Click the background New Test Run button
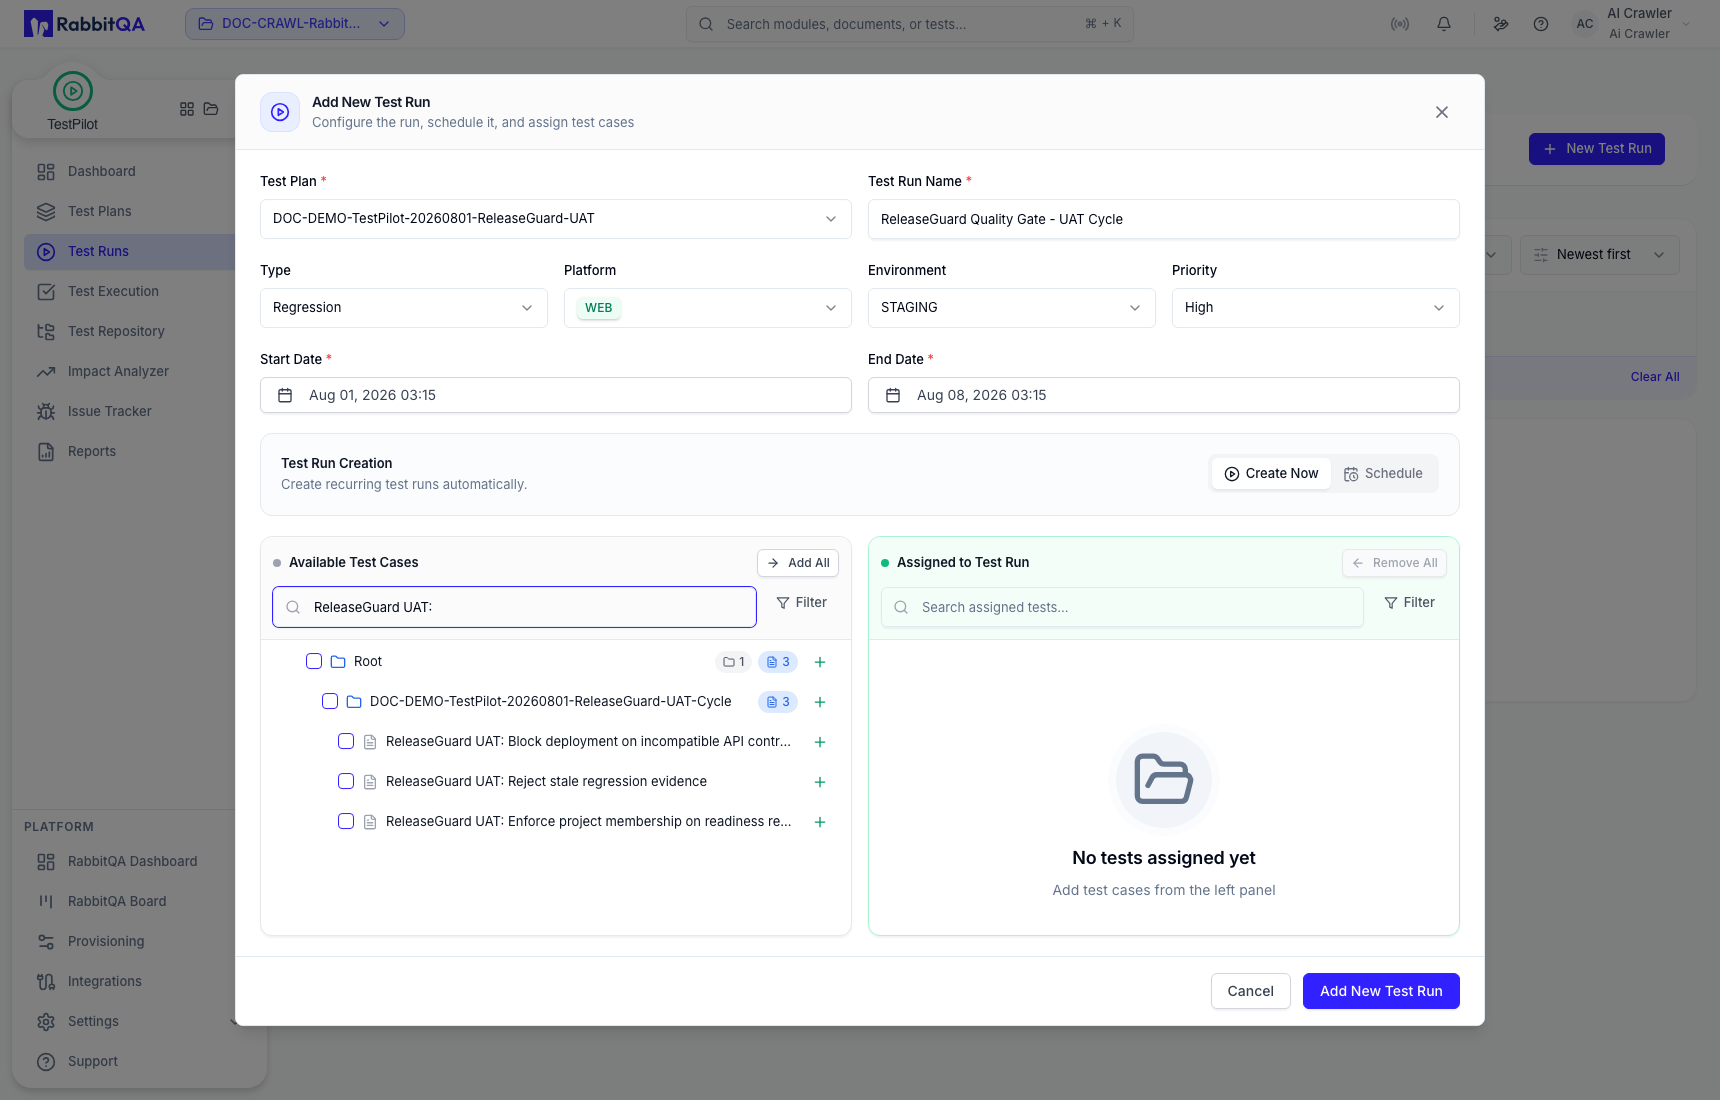The image size is (1720, 1100). click(1597, 149)
